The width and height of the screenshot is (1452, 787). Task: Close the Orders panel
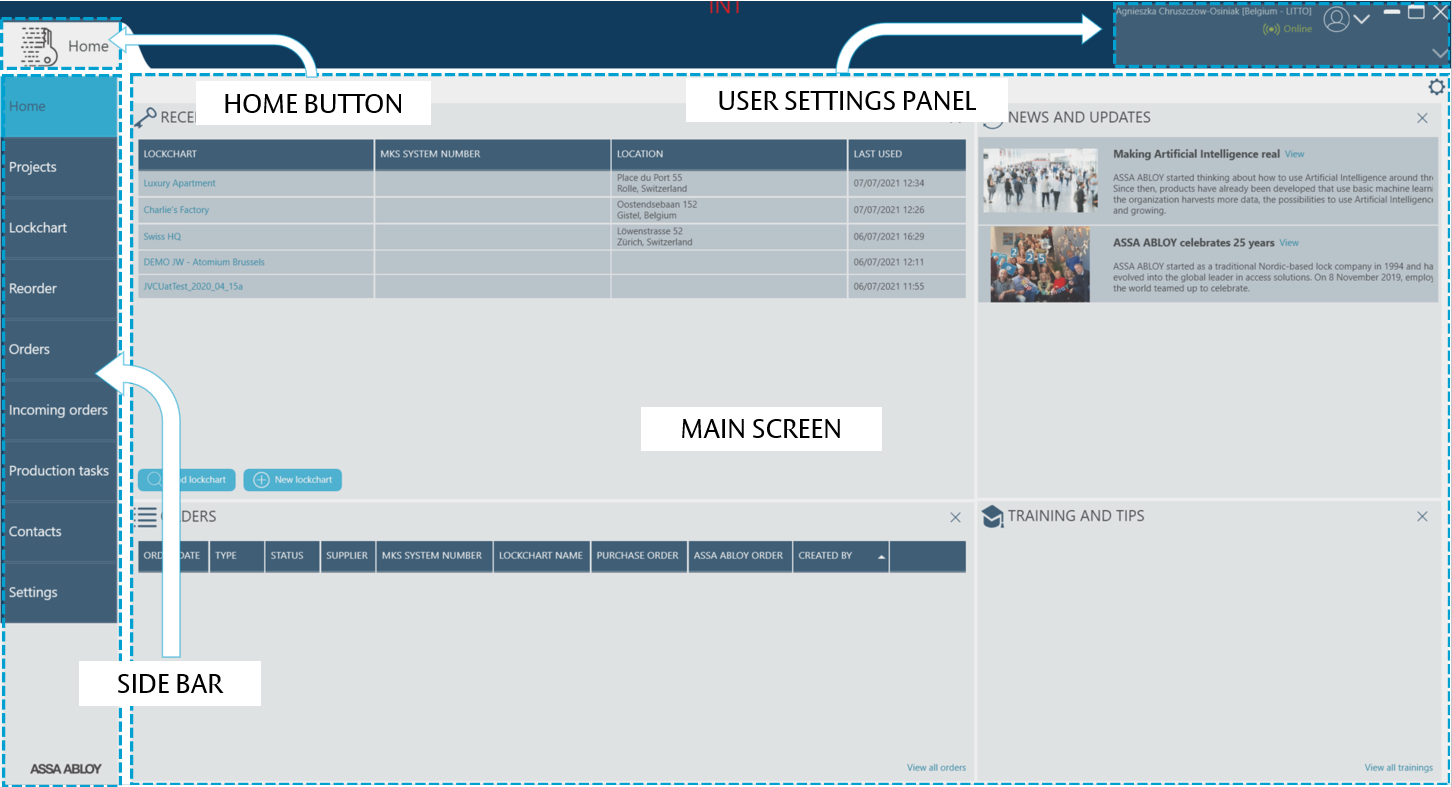pyautogui.click(x=955, y=517)
